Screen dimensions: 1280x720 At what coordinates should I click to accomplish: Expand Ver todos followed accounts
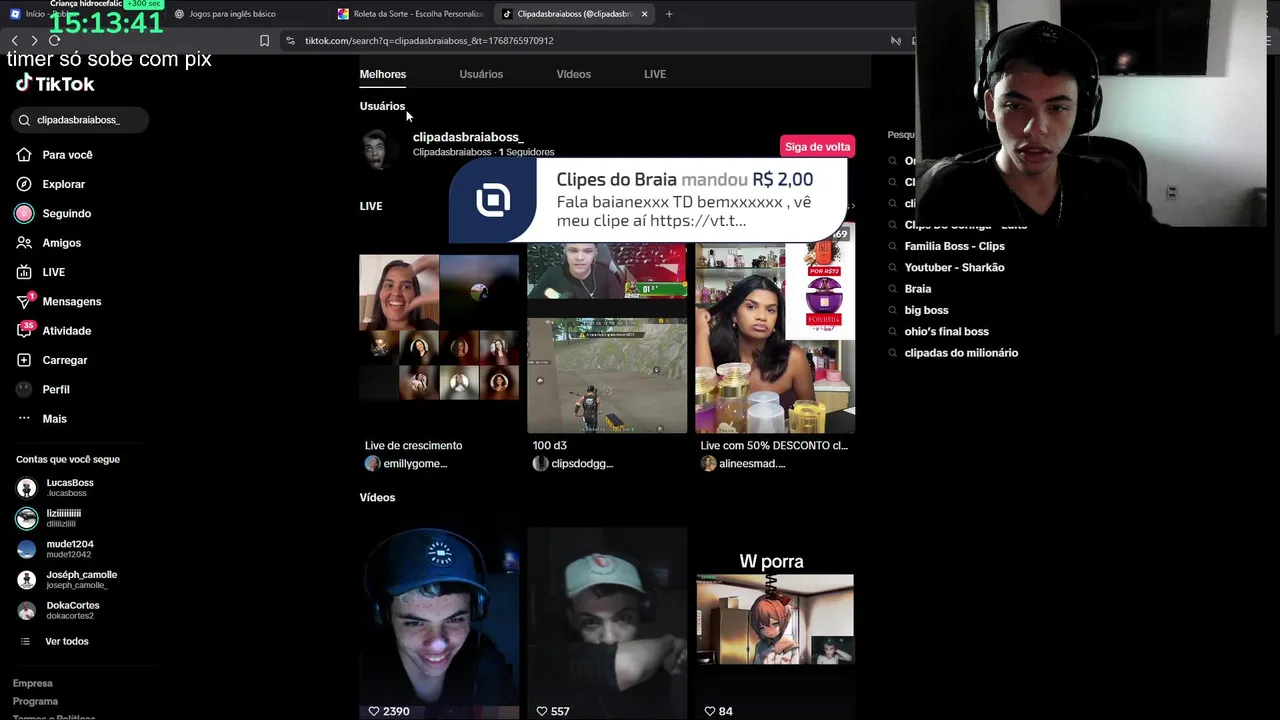coord(66,641)
